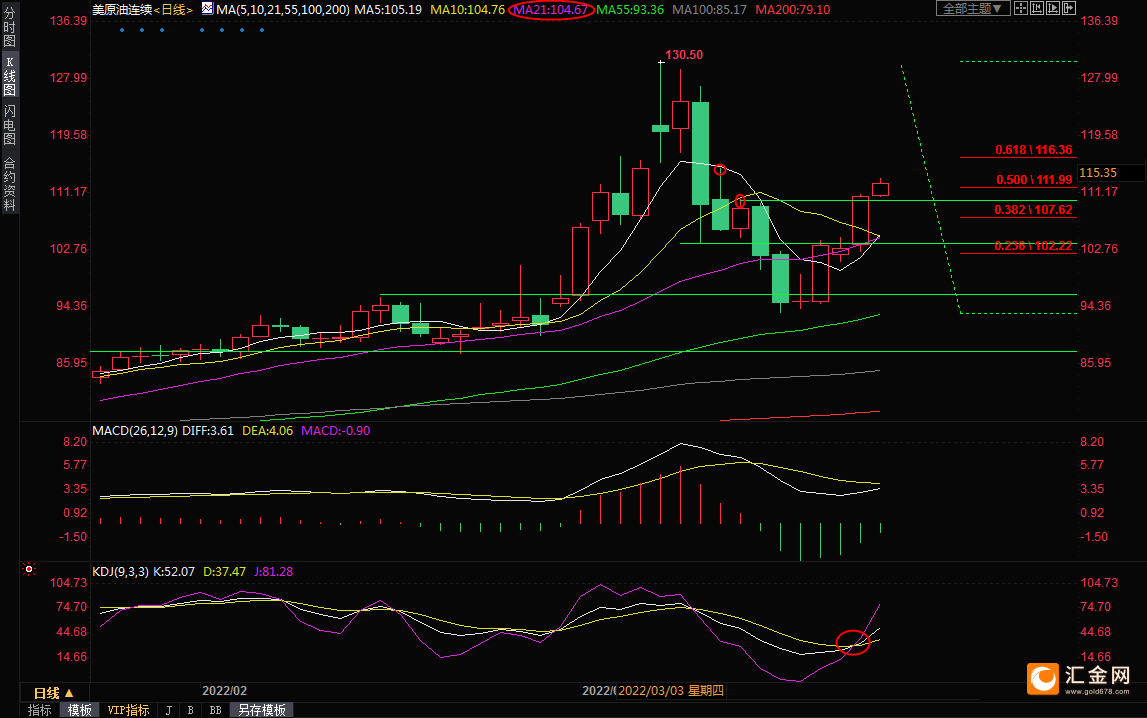The height and width of the screenshot is (718, 1147).
Task: Open the 全部主题 dropdown
Action: click(973, 8)
